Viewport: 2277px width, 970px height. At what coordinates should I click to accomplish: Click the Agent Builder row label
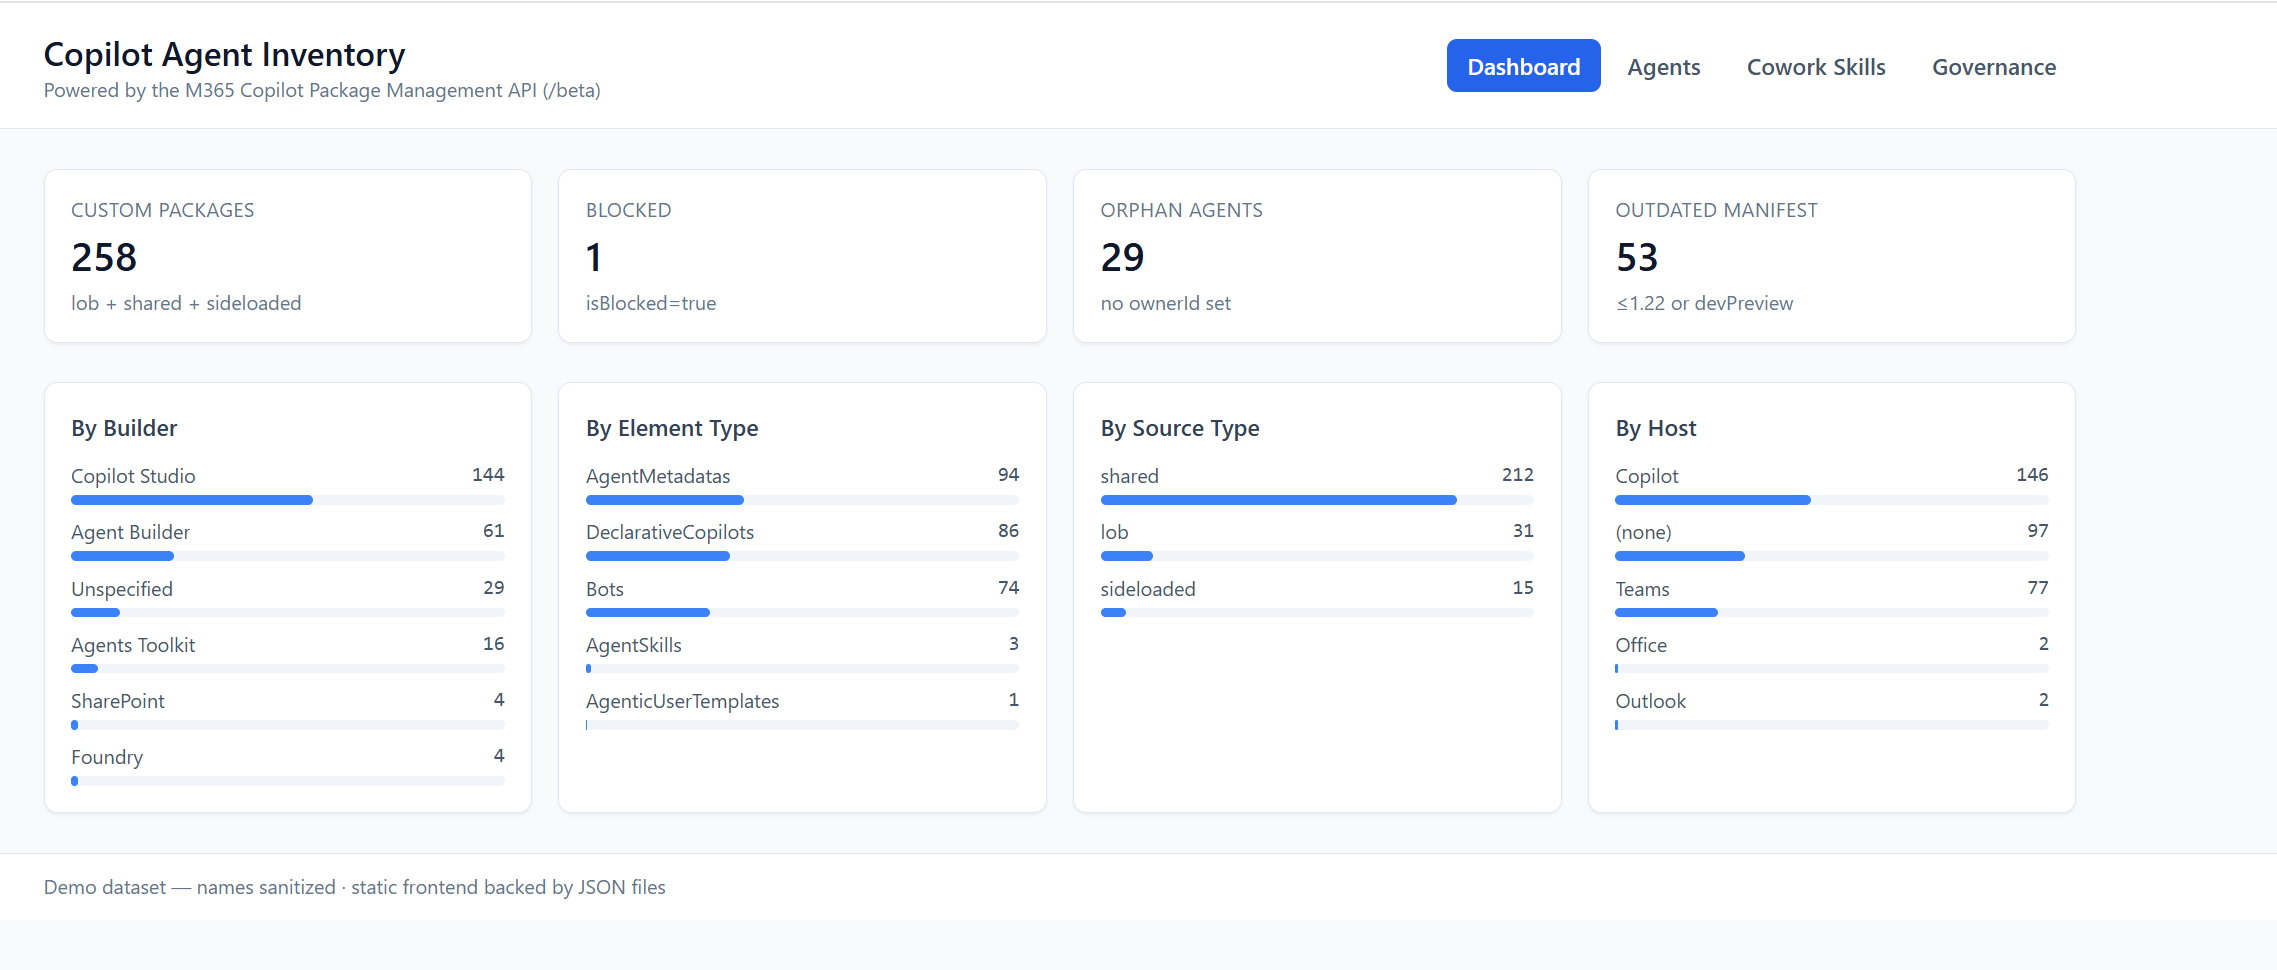tap(130, 532)
